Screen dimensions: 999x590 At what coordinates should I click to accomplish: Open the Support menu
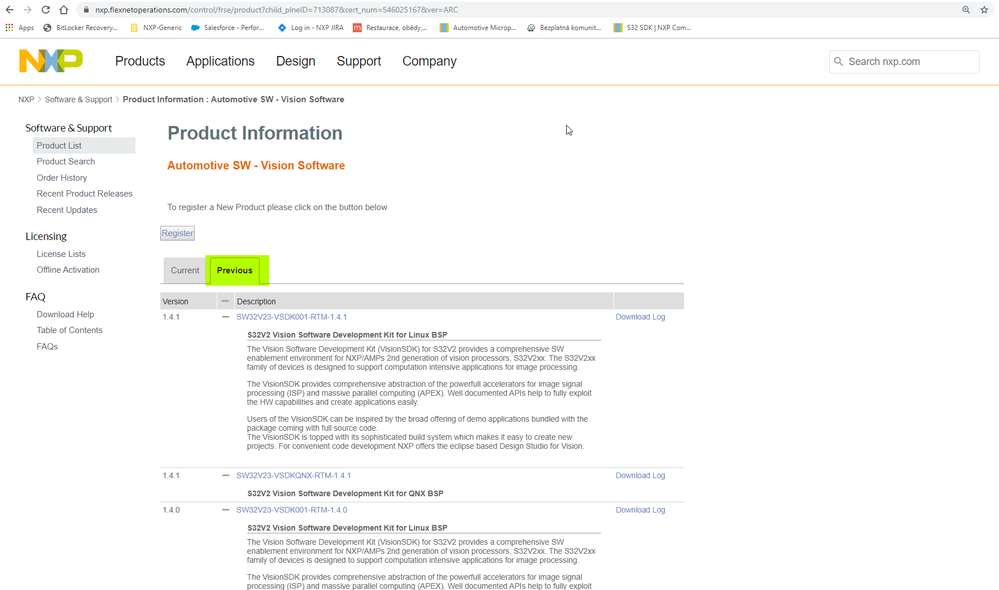359,61
